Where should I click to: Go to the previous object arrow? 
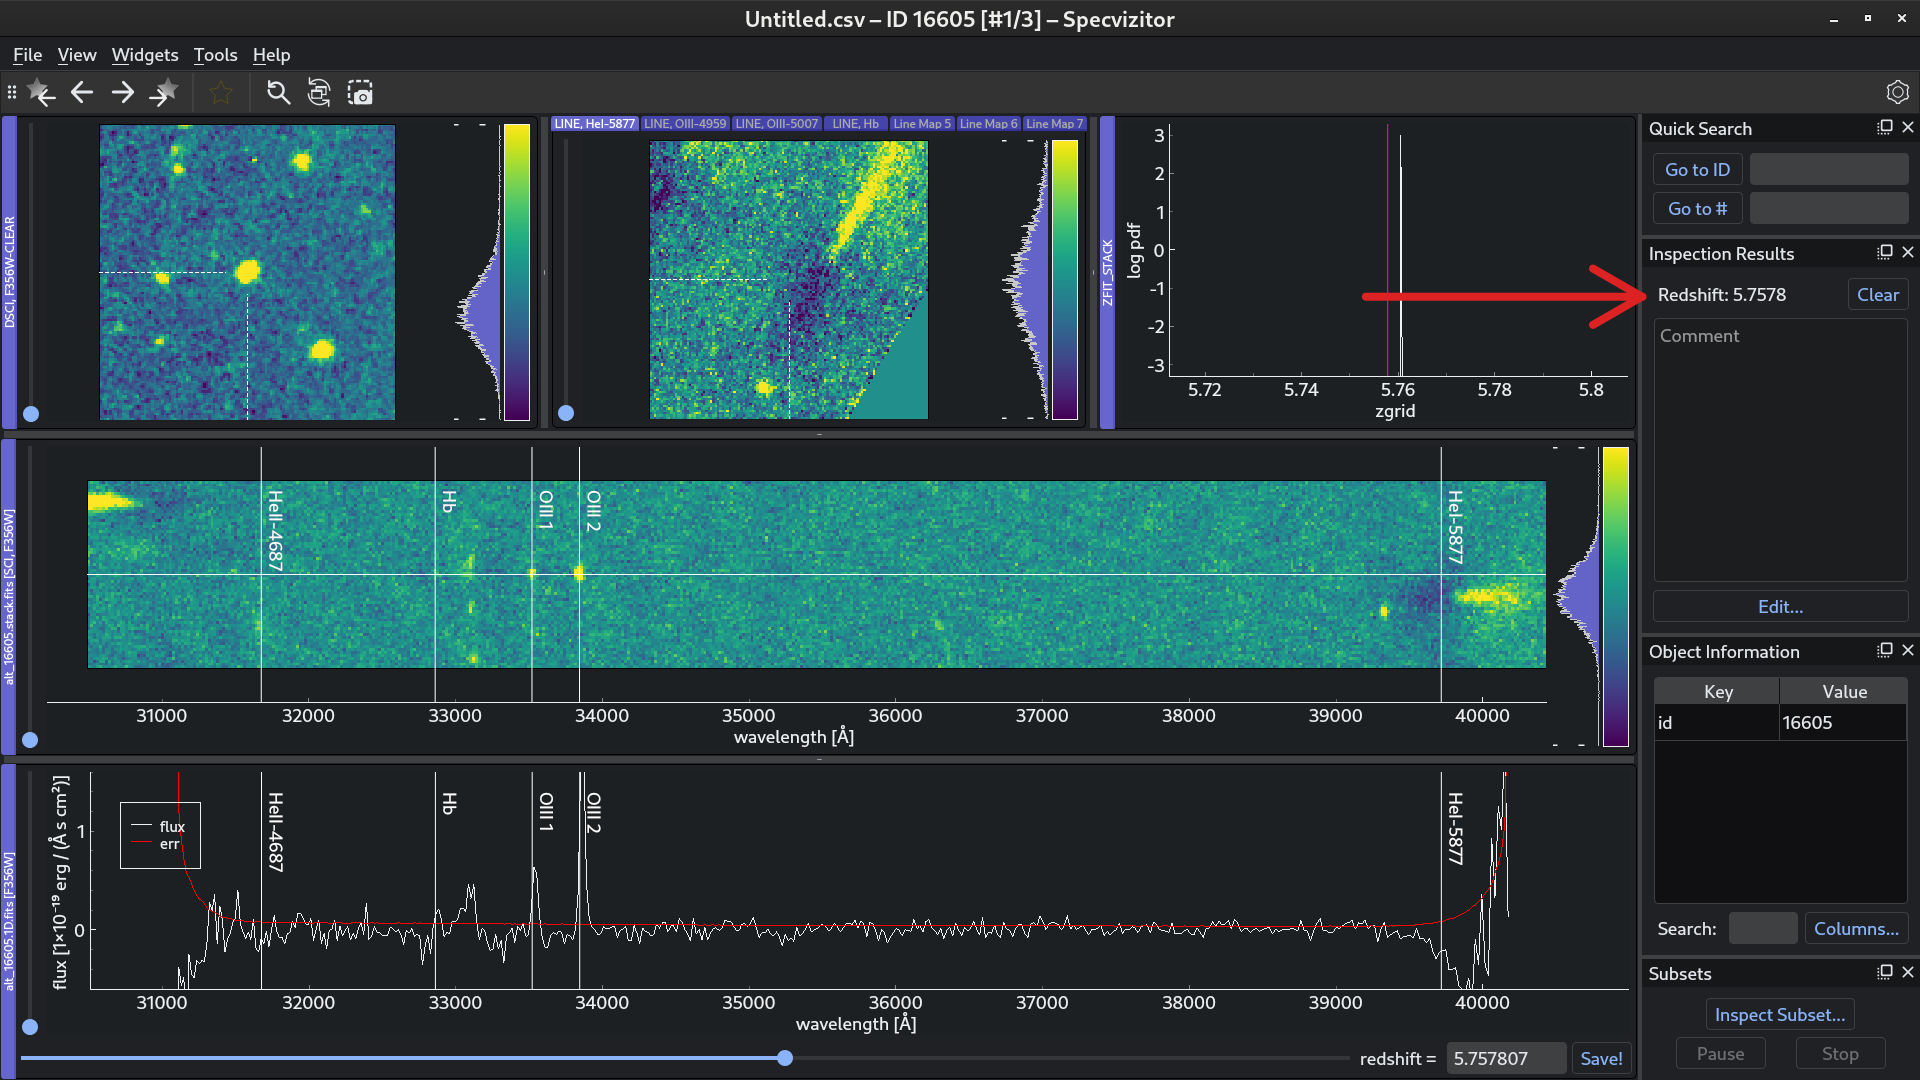click(x=82, y=93)
